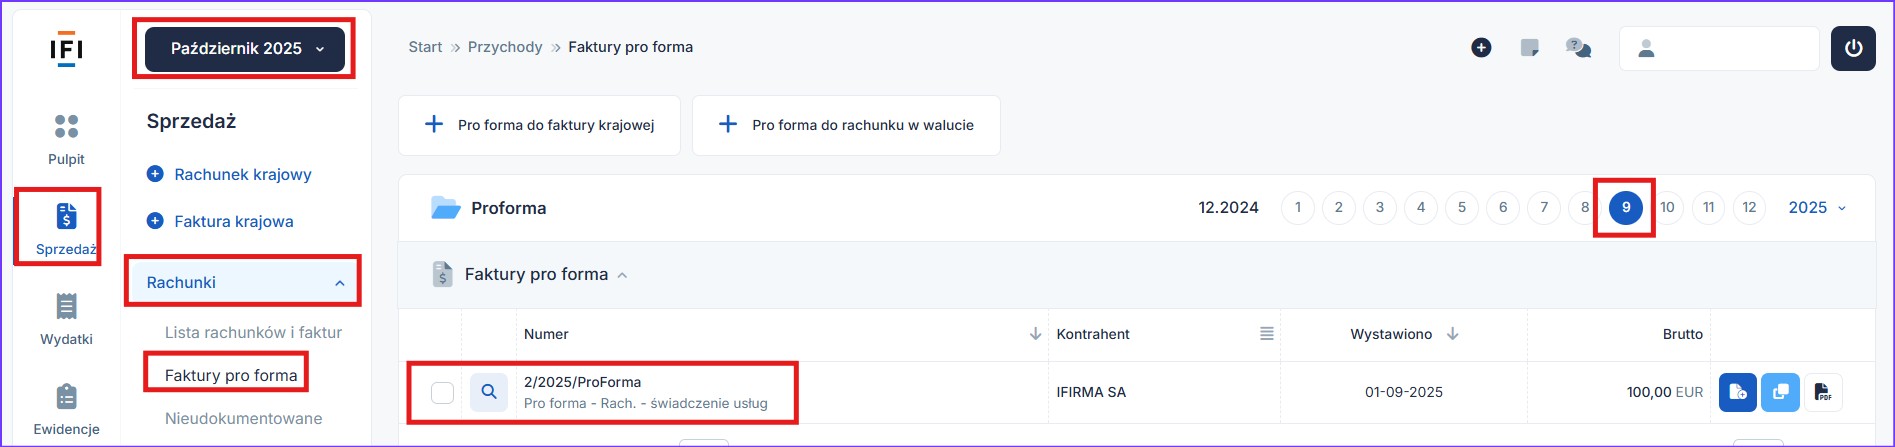The height and width of the screenshot is (447, 1895).
Task: Click the duplicate pro forma icon
Action: tap(1780, 392)
